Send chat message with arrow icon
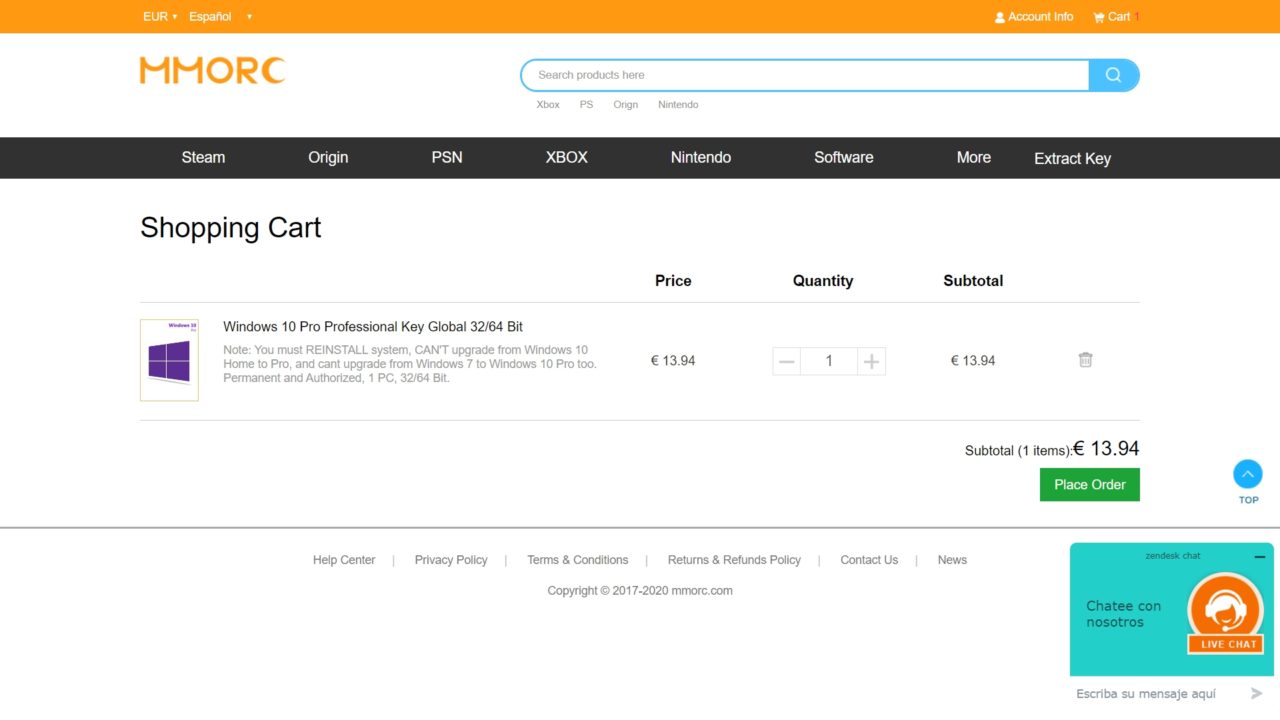The height and width of the screenshot is (720, 1280). click(1257, 693)
